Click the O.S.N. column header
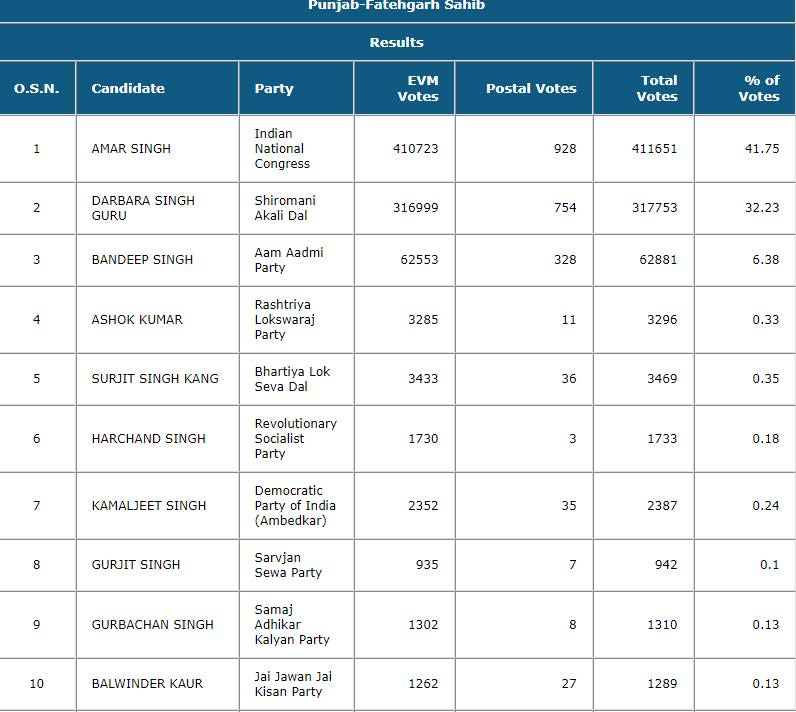 (37, 88)
